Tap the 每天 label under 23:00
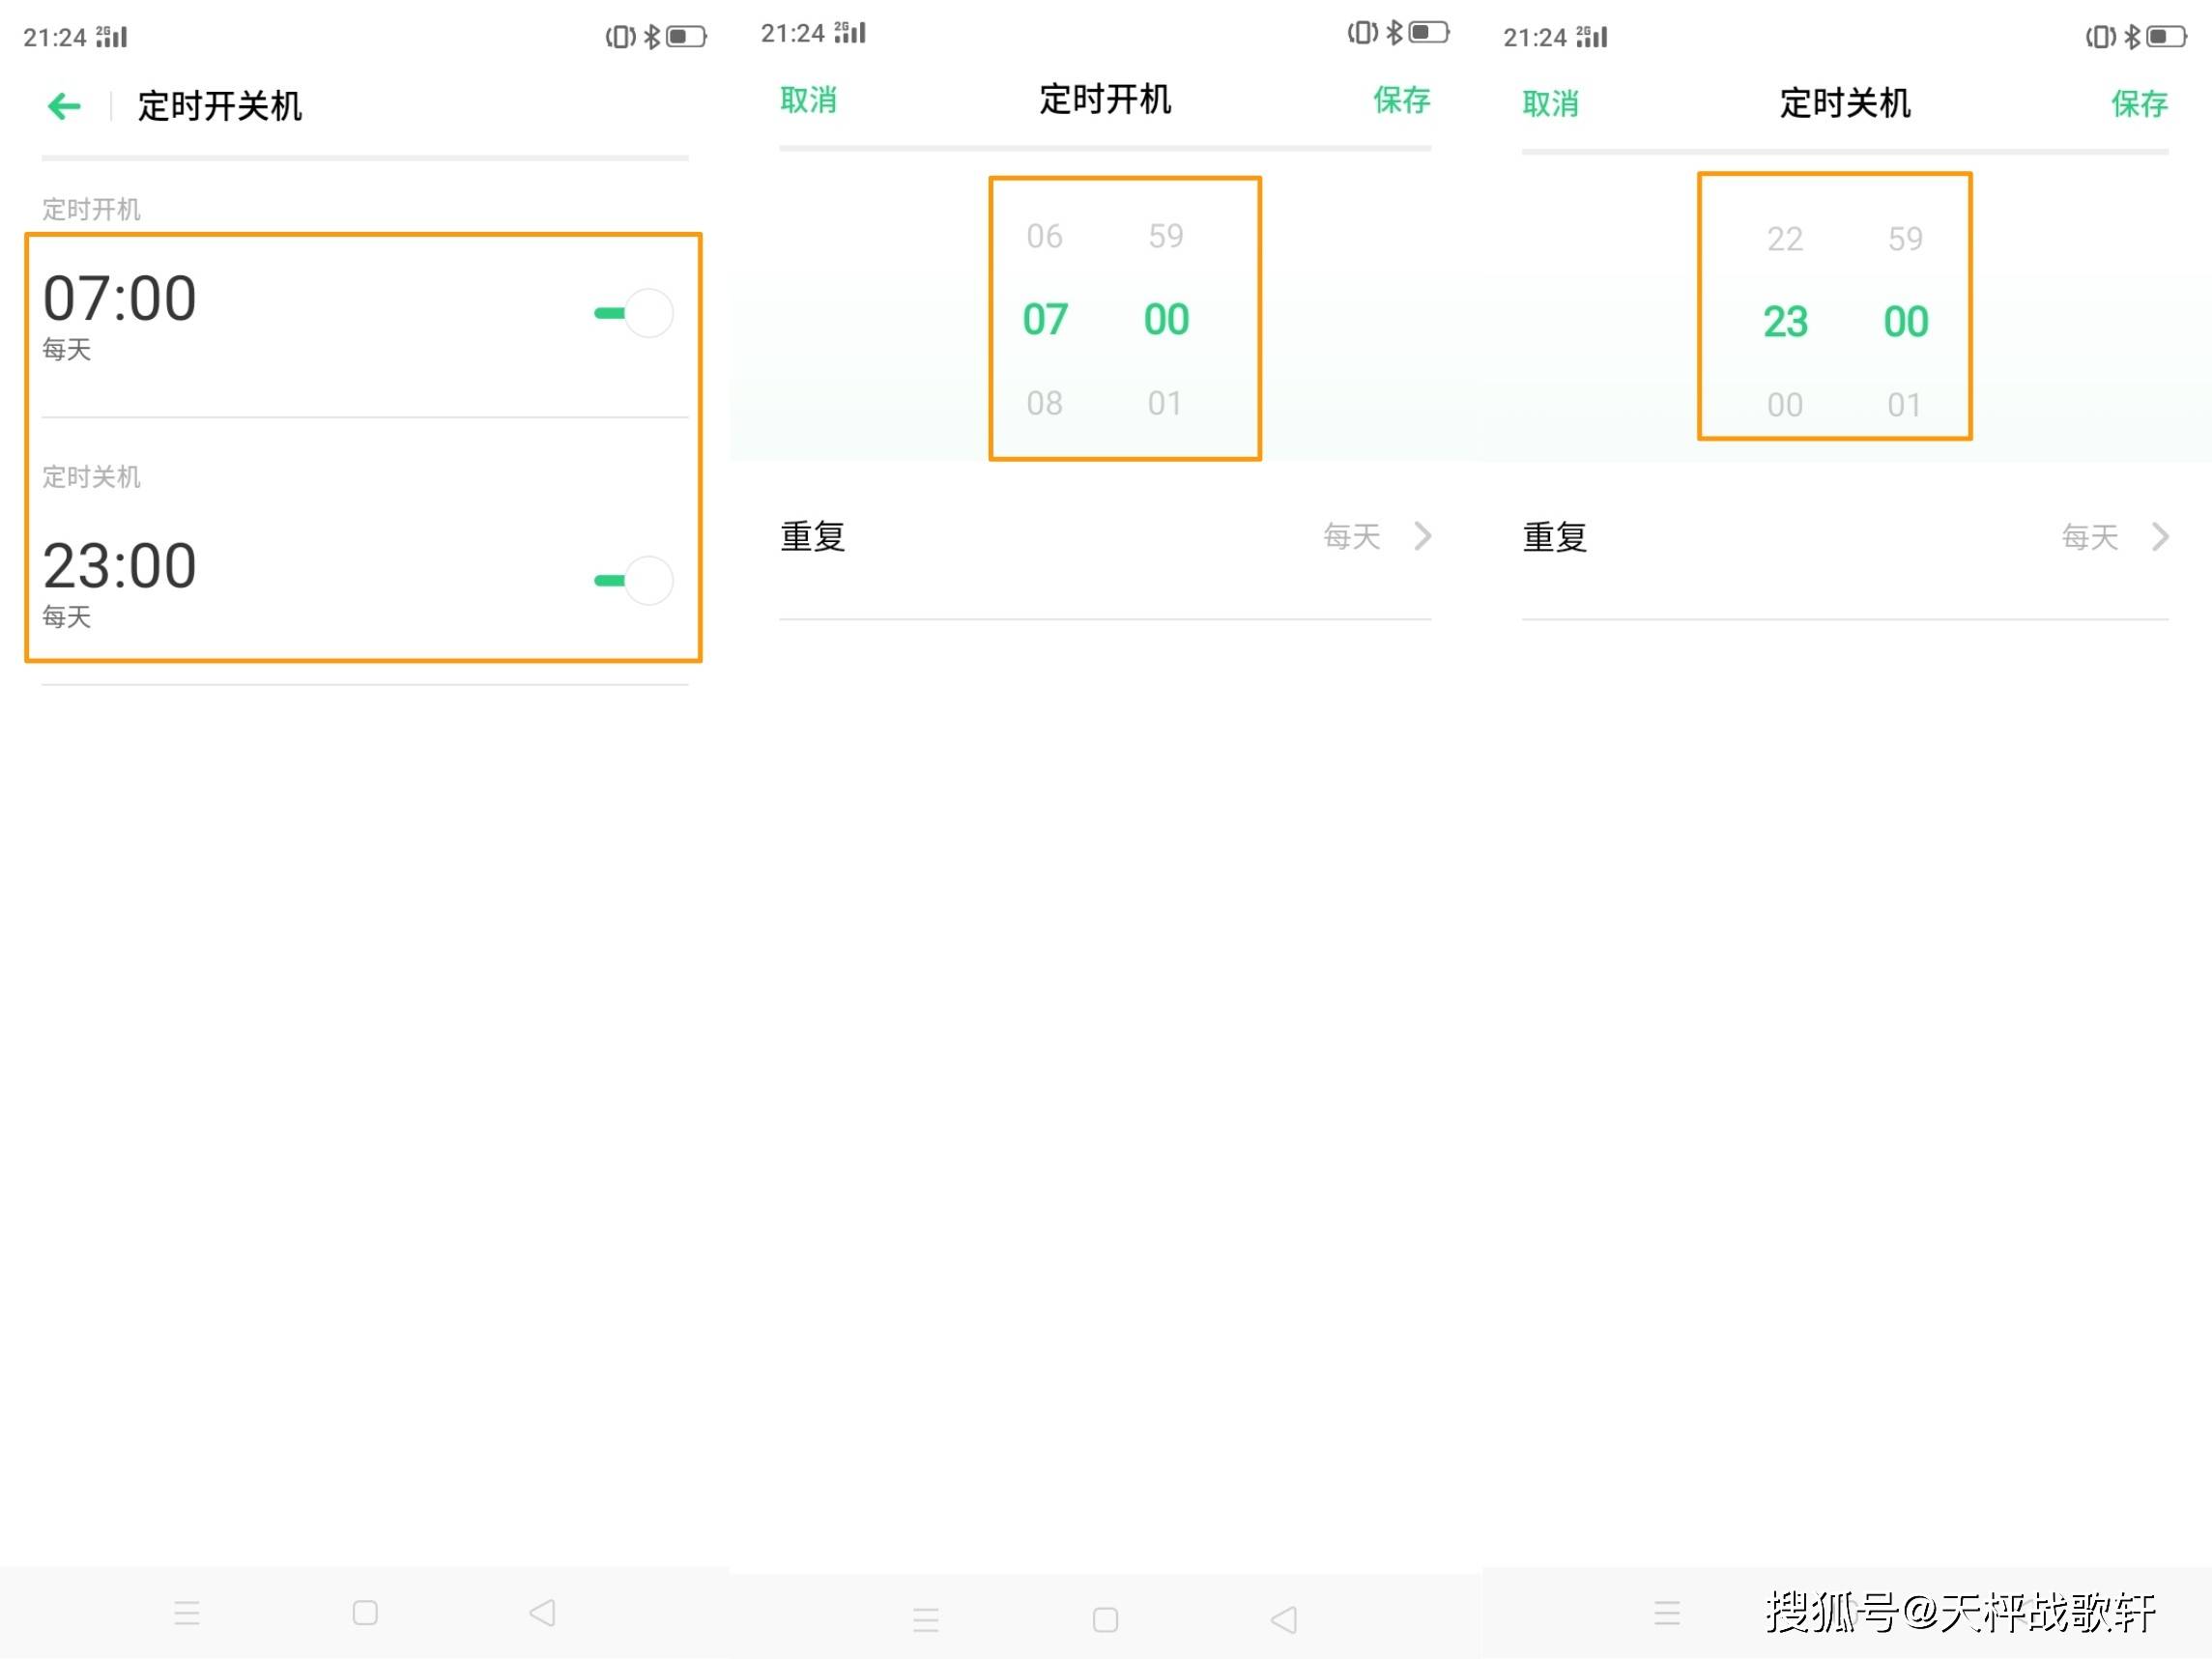2212x1659 pixels. pyautogui.click(x=67, y=616)
